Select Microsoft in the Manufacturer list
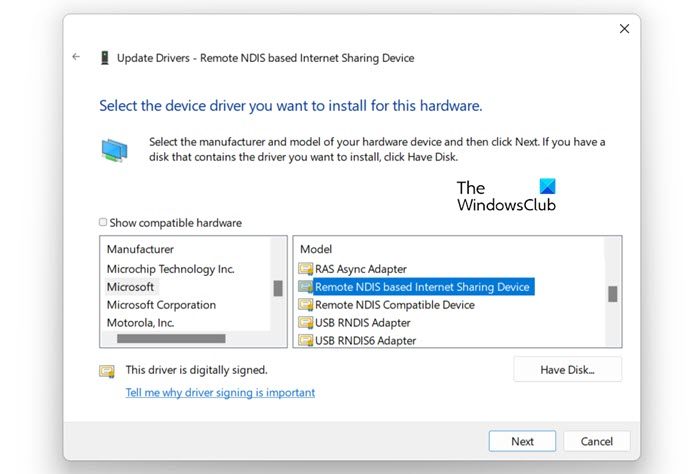The width and height of the screenshot is (700, 474). coord(131,287)
